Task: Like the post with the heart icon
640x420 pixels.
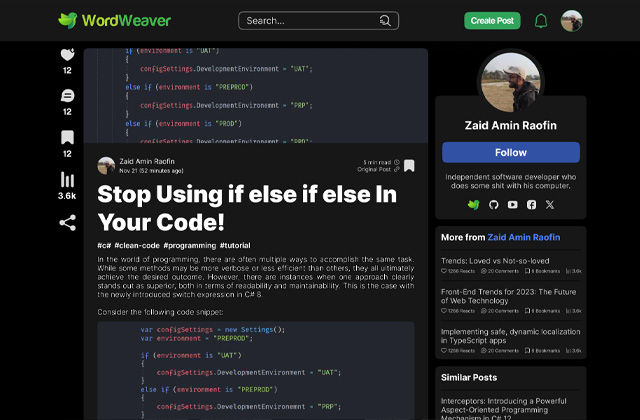Action: coord(67,55)
